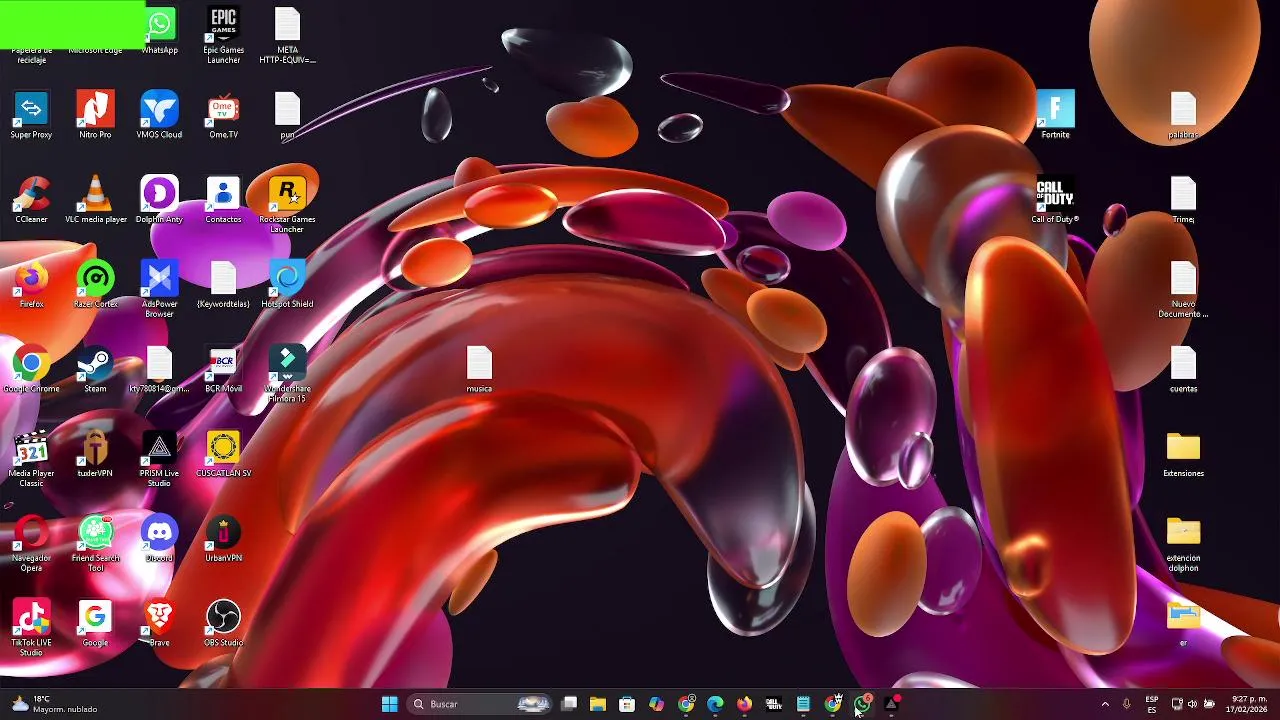Screen dimensions: 1280x720
Task: Select the {Keywordtelas} file
Action: [x=223, y=285]
